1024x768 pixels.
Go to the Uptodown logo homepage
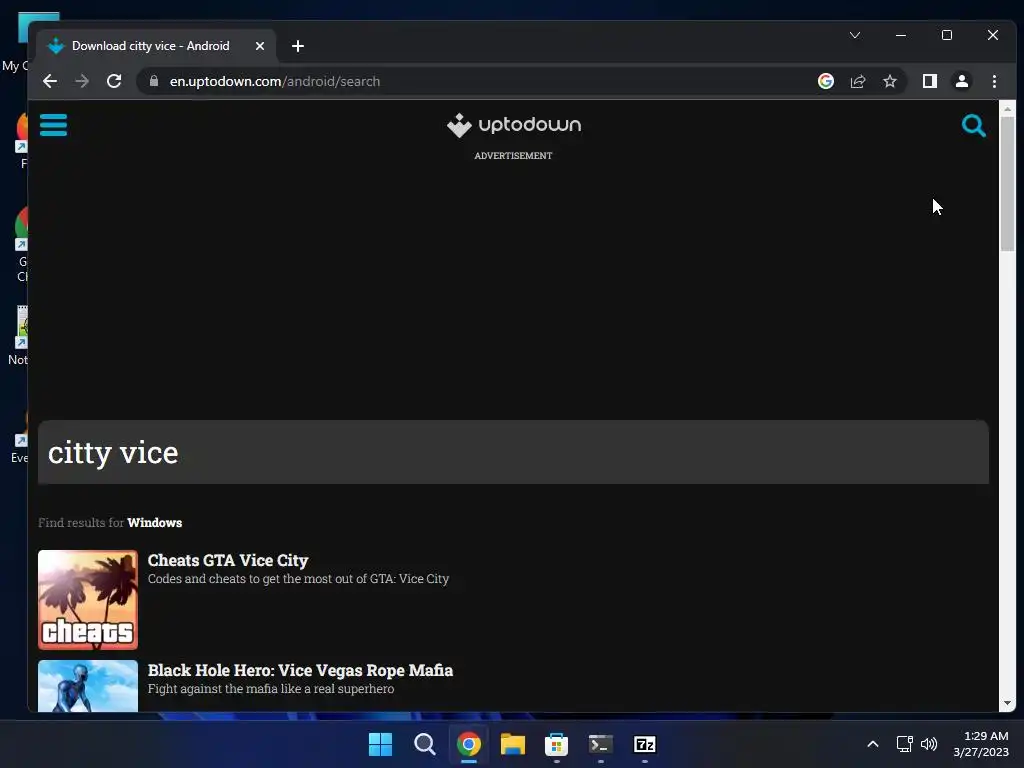point(513,125)
